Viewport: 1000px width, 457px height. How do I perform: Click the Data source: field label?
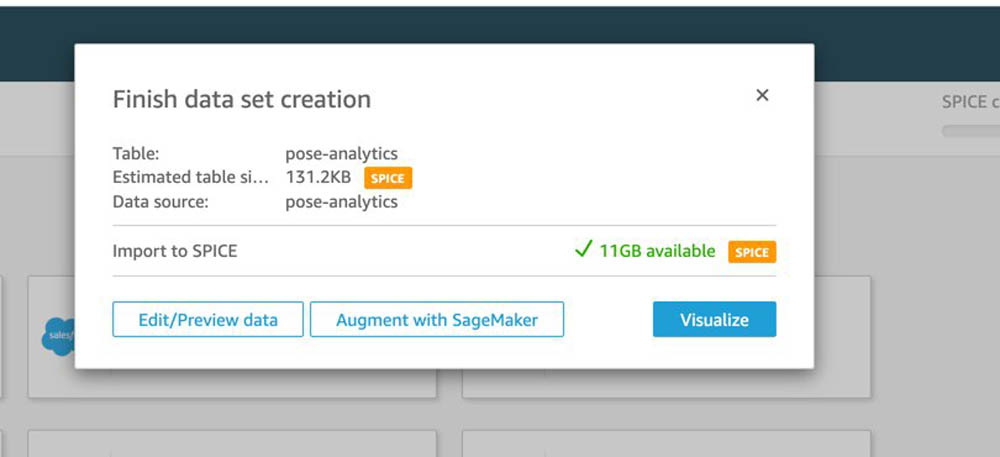point(161,202)
